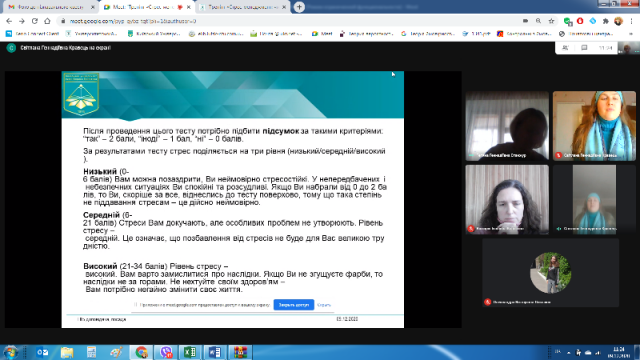Viewport: 640px width, 360px height.
Task: Open the zoom magnifier in address bar
Action: pyautogui.click(x=538, y=21)
